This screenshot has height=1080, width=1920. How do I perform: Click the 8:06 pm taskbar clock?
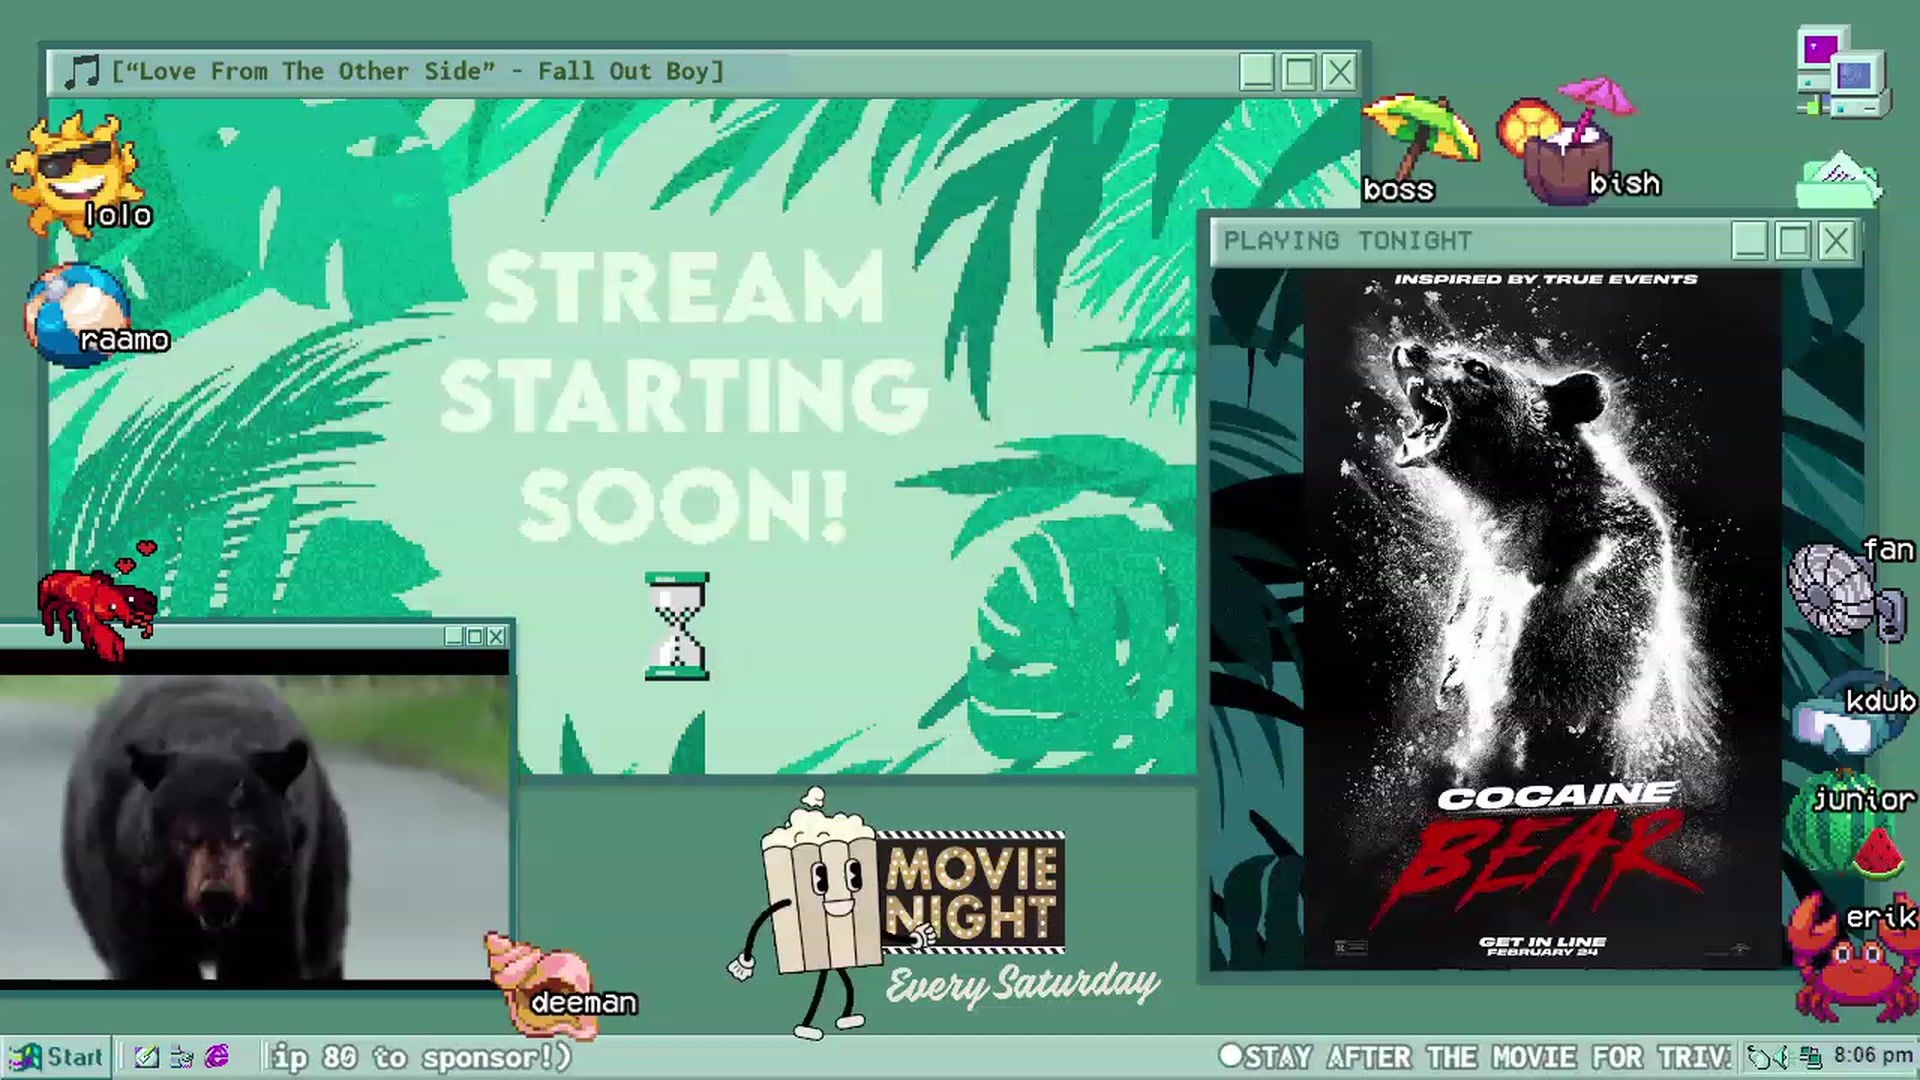pos(1872,1056)
